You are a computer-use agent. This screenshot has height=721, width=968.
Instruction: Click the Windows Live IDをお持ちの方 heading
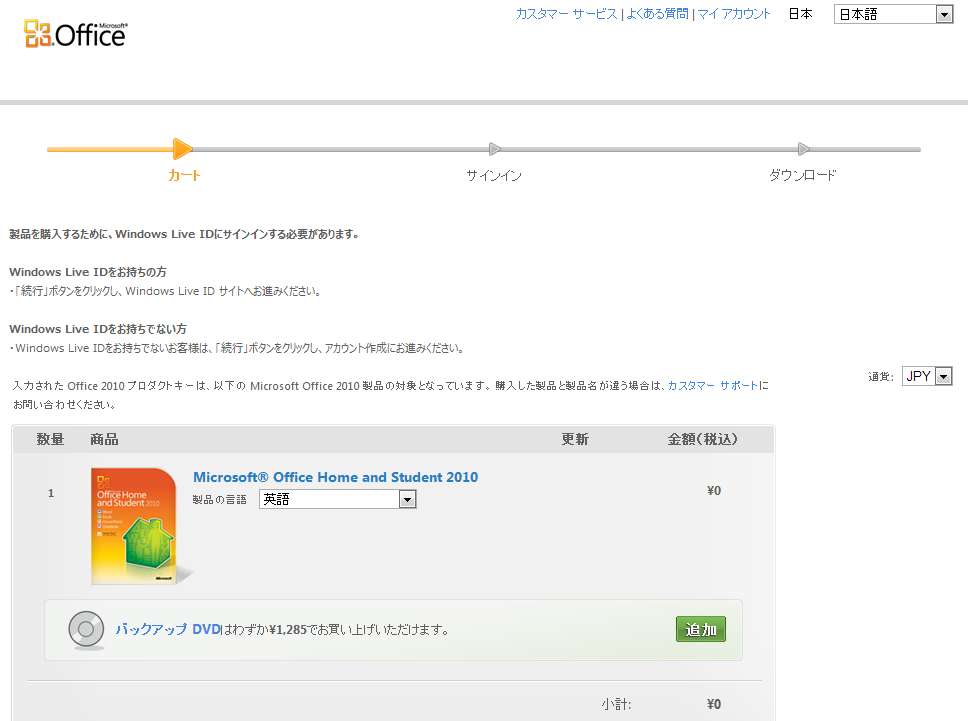click(x=88, y=272)
